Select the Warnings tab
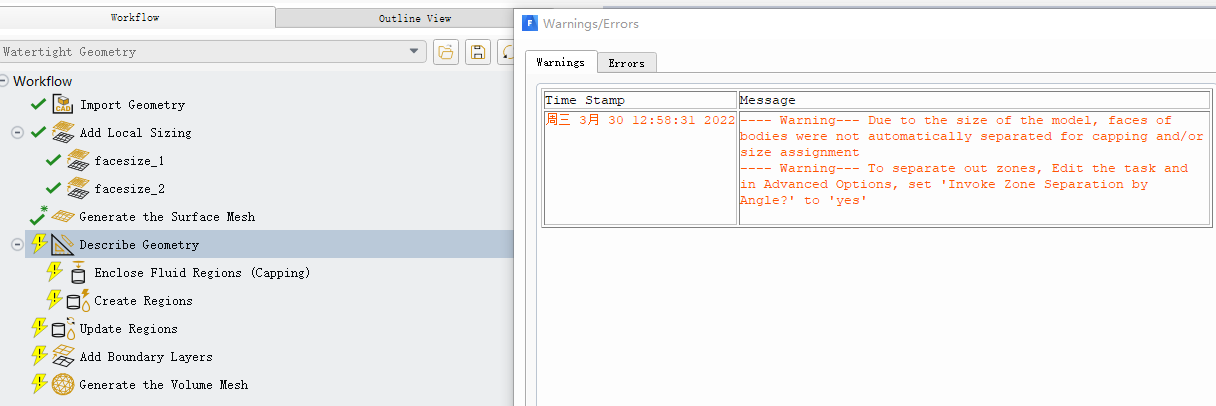This screenshot has width=1216, height=406. click(560, 62)
